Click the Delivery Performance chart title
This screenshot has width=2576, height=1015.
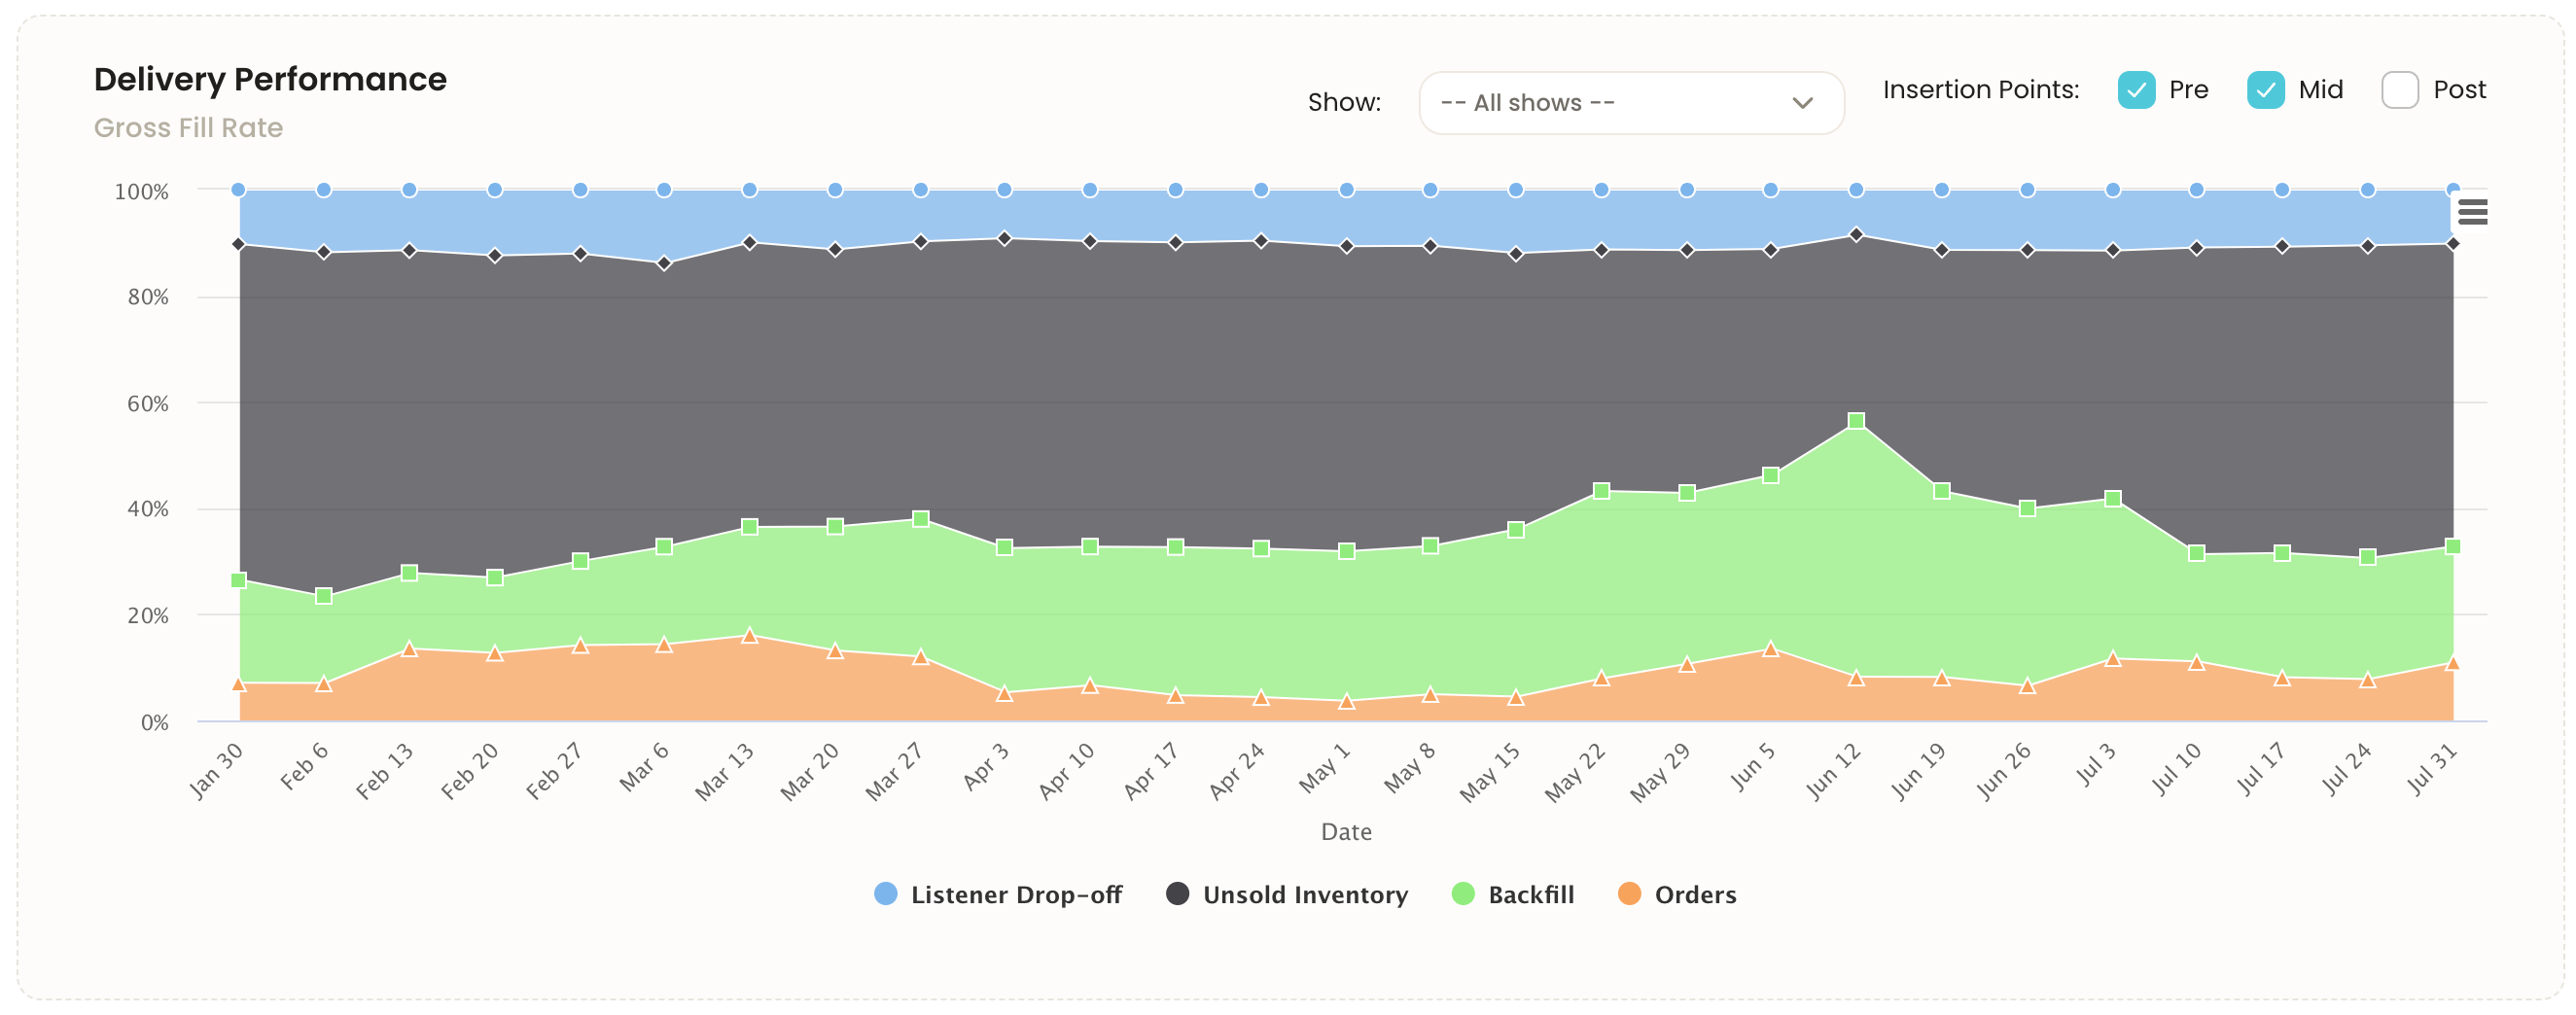pyautogui.click(x=270, y=78)
